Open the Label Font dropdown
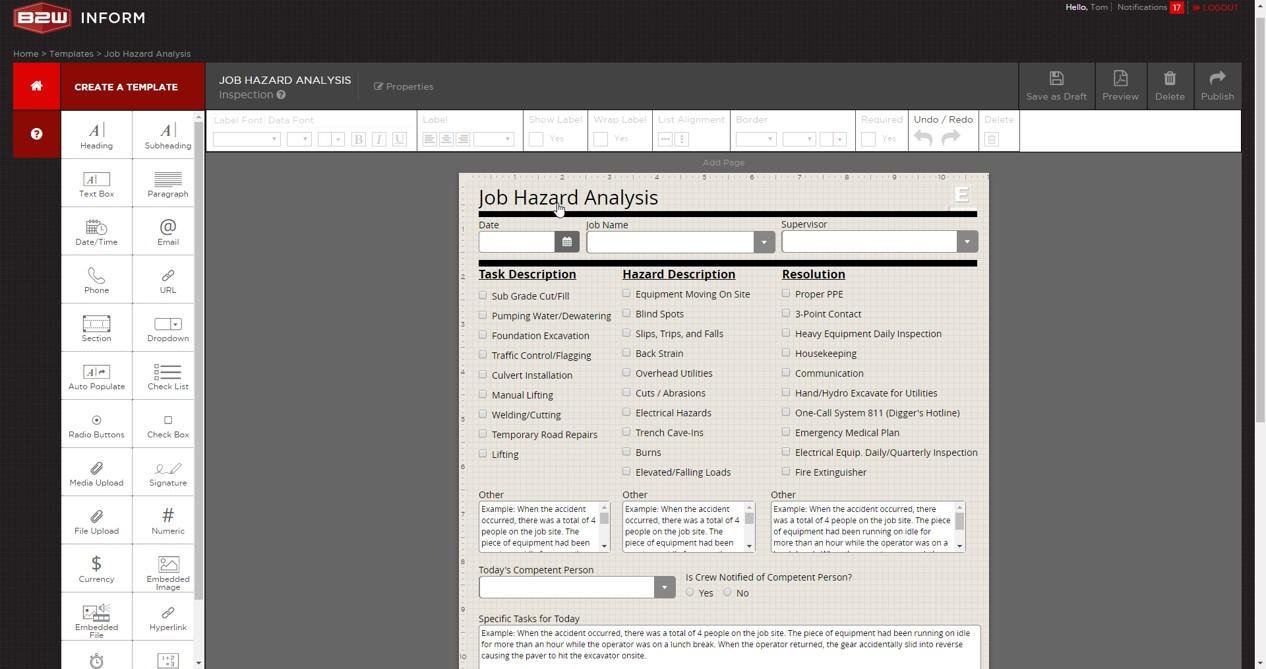 (246, 139)
